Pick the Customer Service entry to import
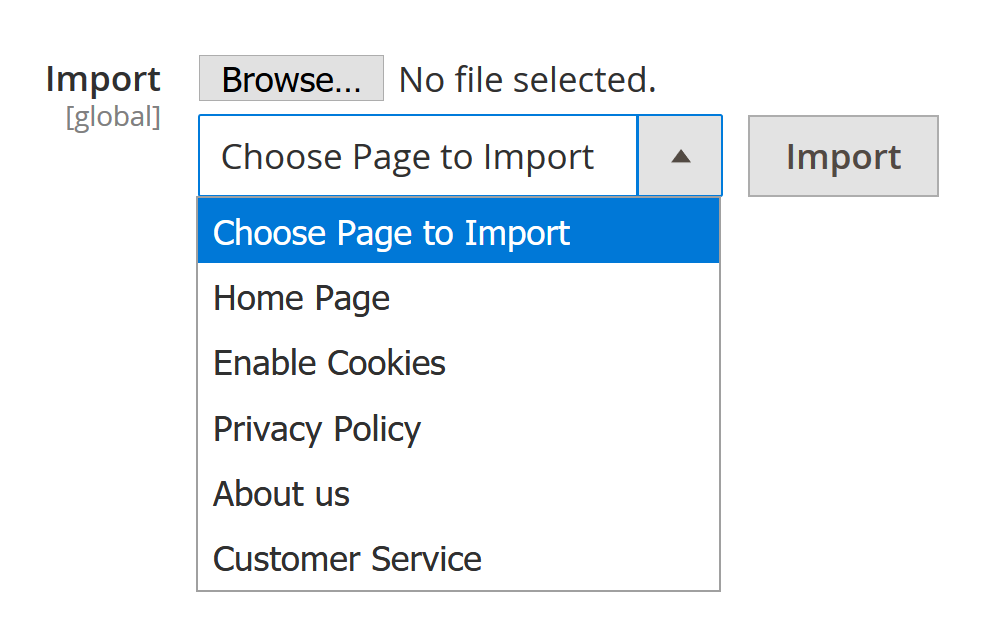 pyautogui.click(x=347, y=558)
